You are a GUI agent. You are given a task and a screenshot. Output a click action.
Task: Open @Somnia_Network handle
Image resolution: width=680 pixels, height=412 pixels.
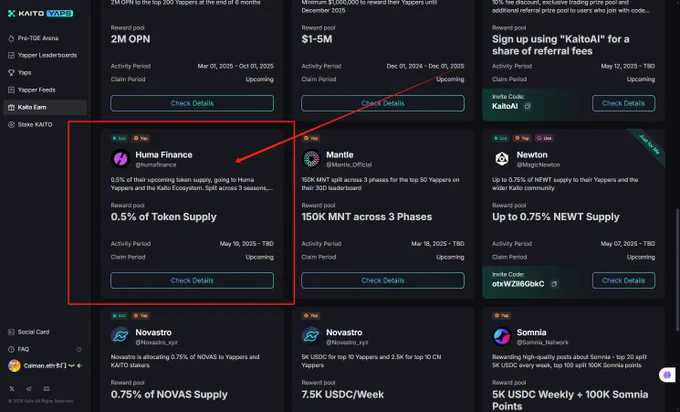[x=542, y=343]
